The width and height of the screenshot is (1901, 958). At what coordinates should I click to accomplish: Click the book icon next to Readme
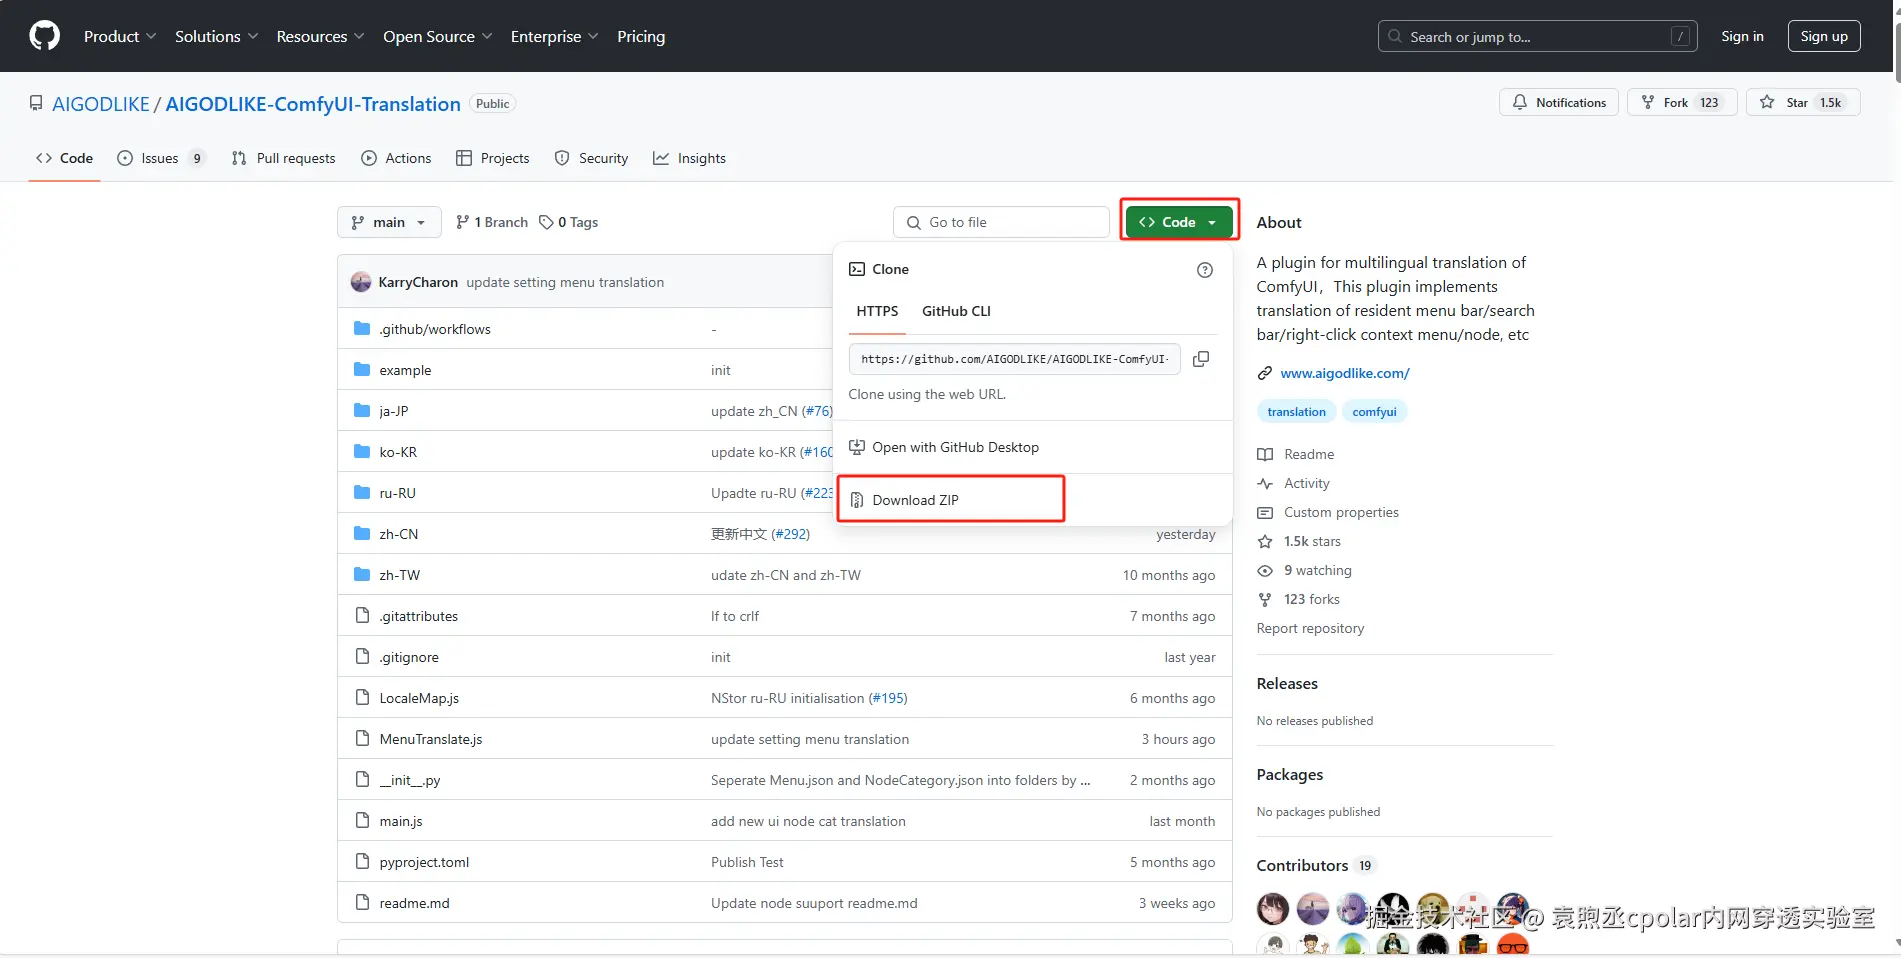coord(1265,454)
